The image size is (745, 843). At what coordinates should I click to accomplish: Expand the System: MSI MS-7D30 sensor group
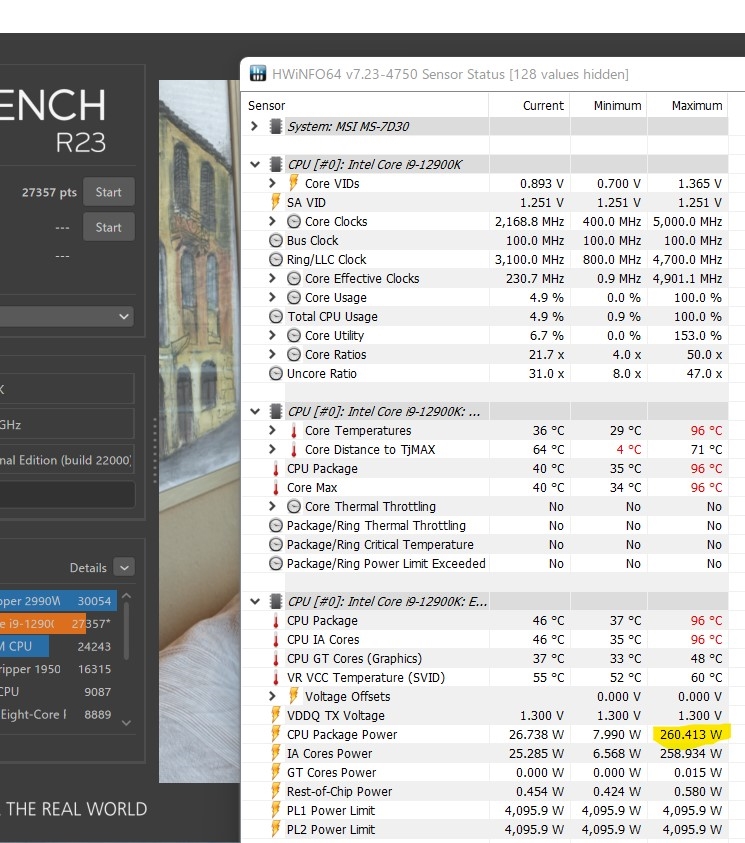click(x=255, y=126)
